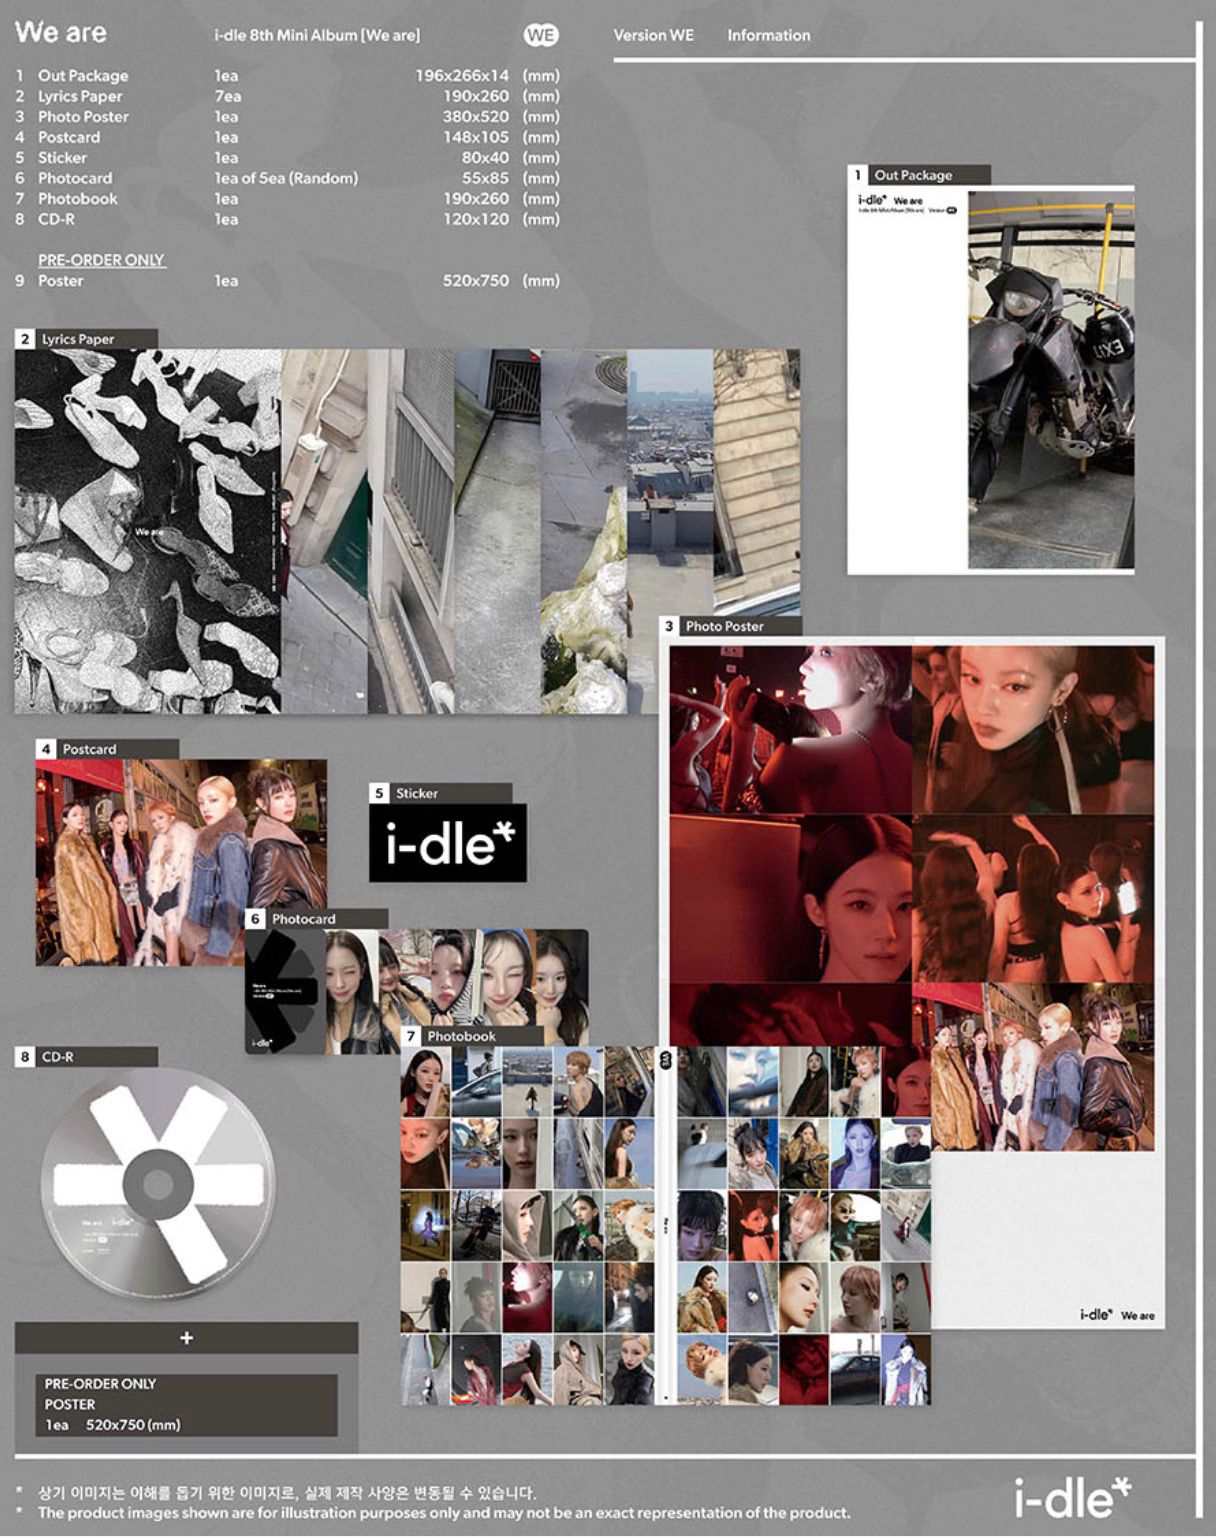Click the 'PRE-ORDER ONLY POSTER' box at bottom
Screen dimensions: 1216x1537
186,1404
